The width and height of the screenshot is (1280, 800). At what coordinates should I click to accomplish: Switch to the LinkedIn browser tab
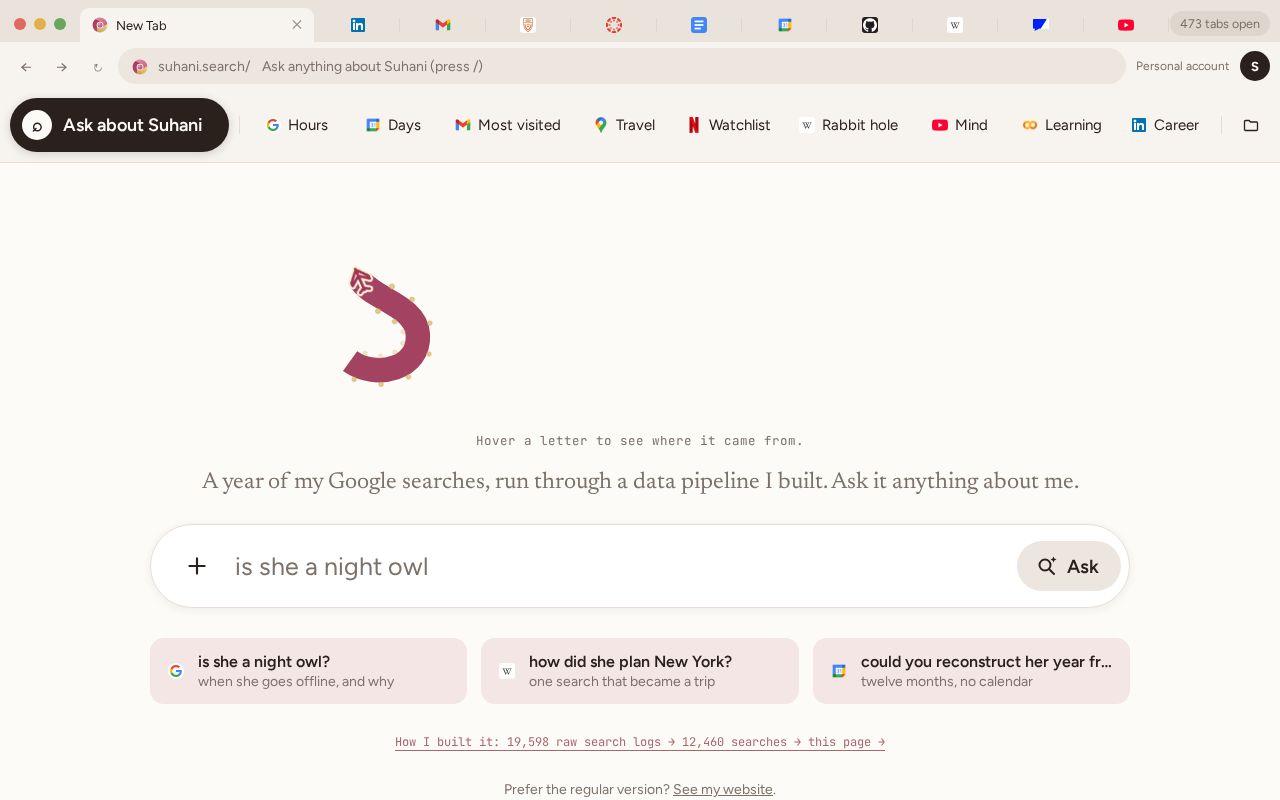357,25
